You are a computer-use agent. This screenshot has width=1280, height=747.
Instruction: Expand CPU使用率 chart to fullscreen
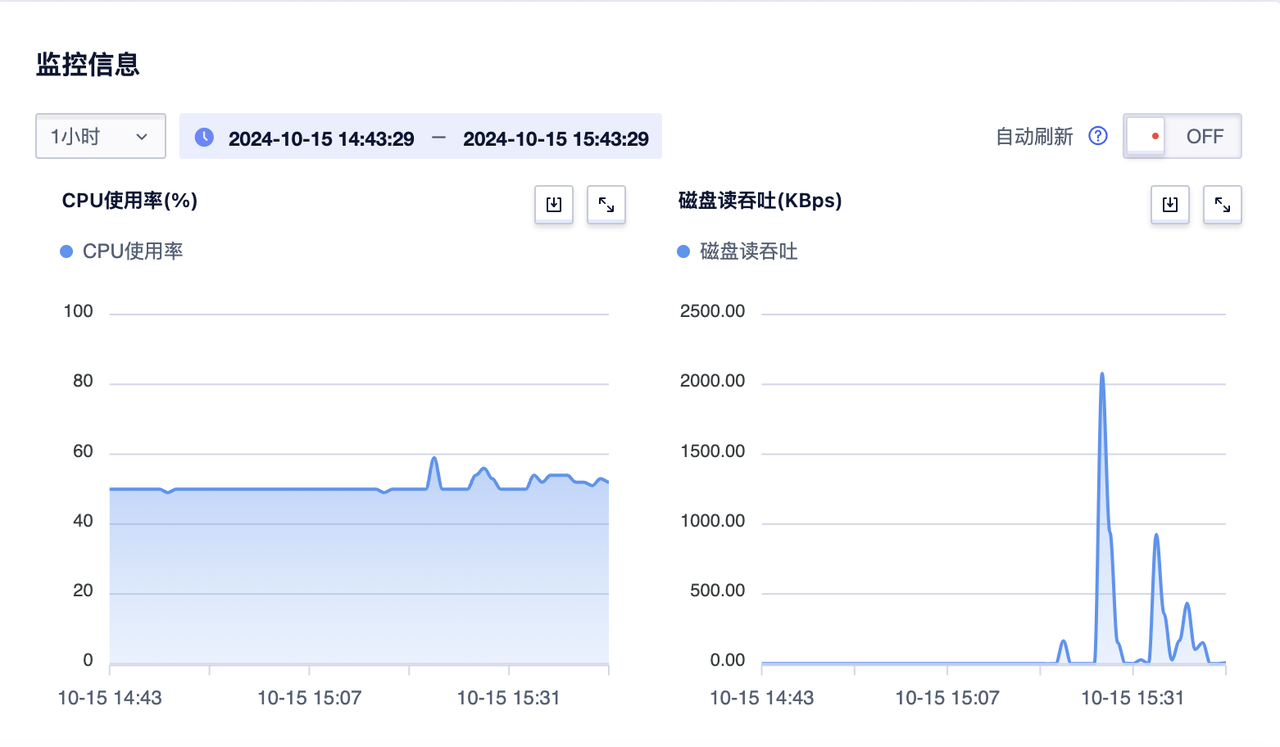pyautogui.click(x=606, y=204)
